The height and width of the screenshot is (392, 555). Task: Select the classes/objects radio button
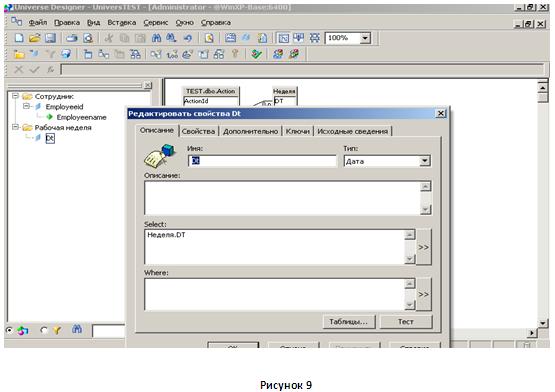point(9,330)
